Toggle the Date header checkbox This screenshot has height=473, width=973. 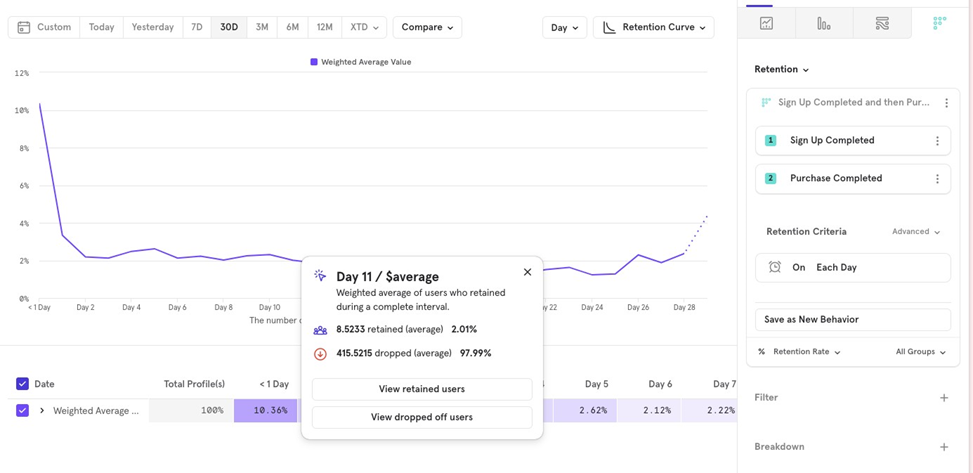click(22, 384)
